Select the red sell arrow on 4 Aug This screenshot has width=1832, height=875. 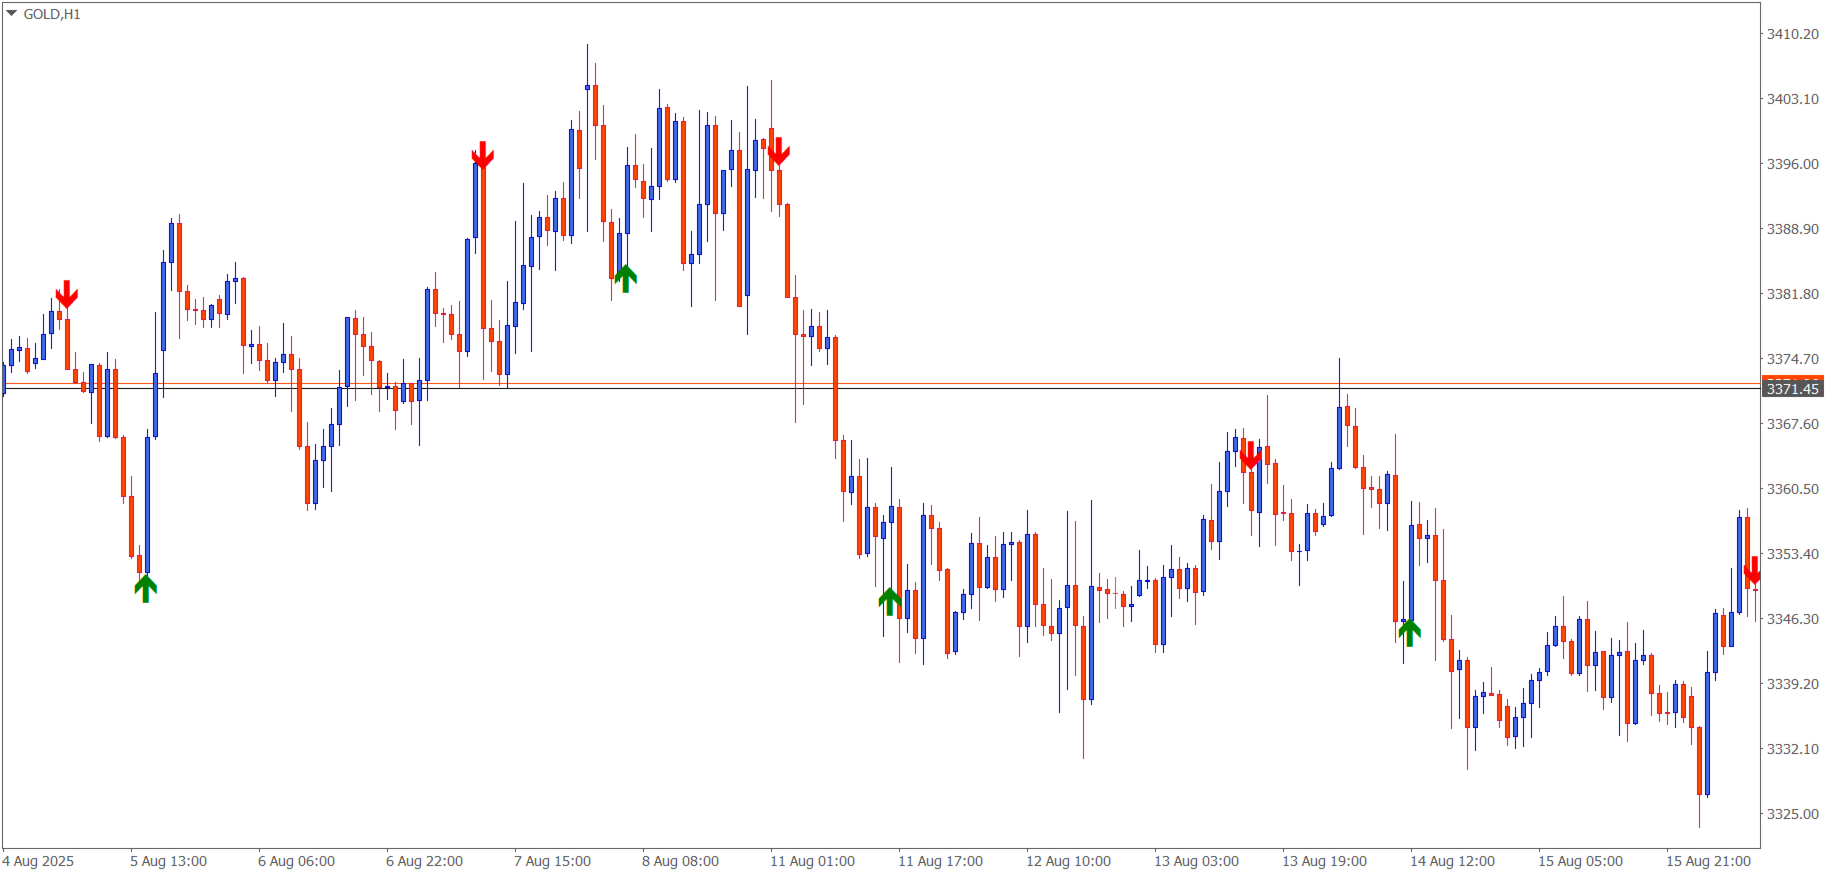tap(66, 294)
